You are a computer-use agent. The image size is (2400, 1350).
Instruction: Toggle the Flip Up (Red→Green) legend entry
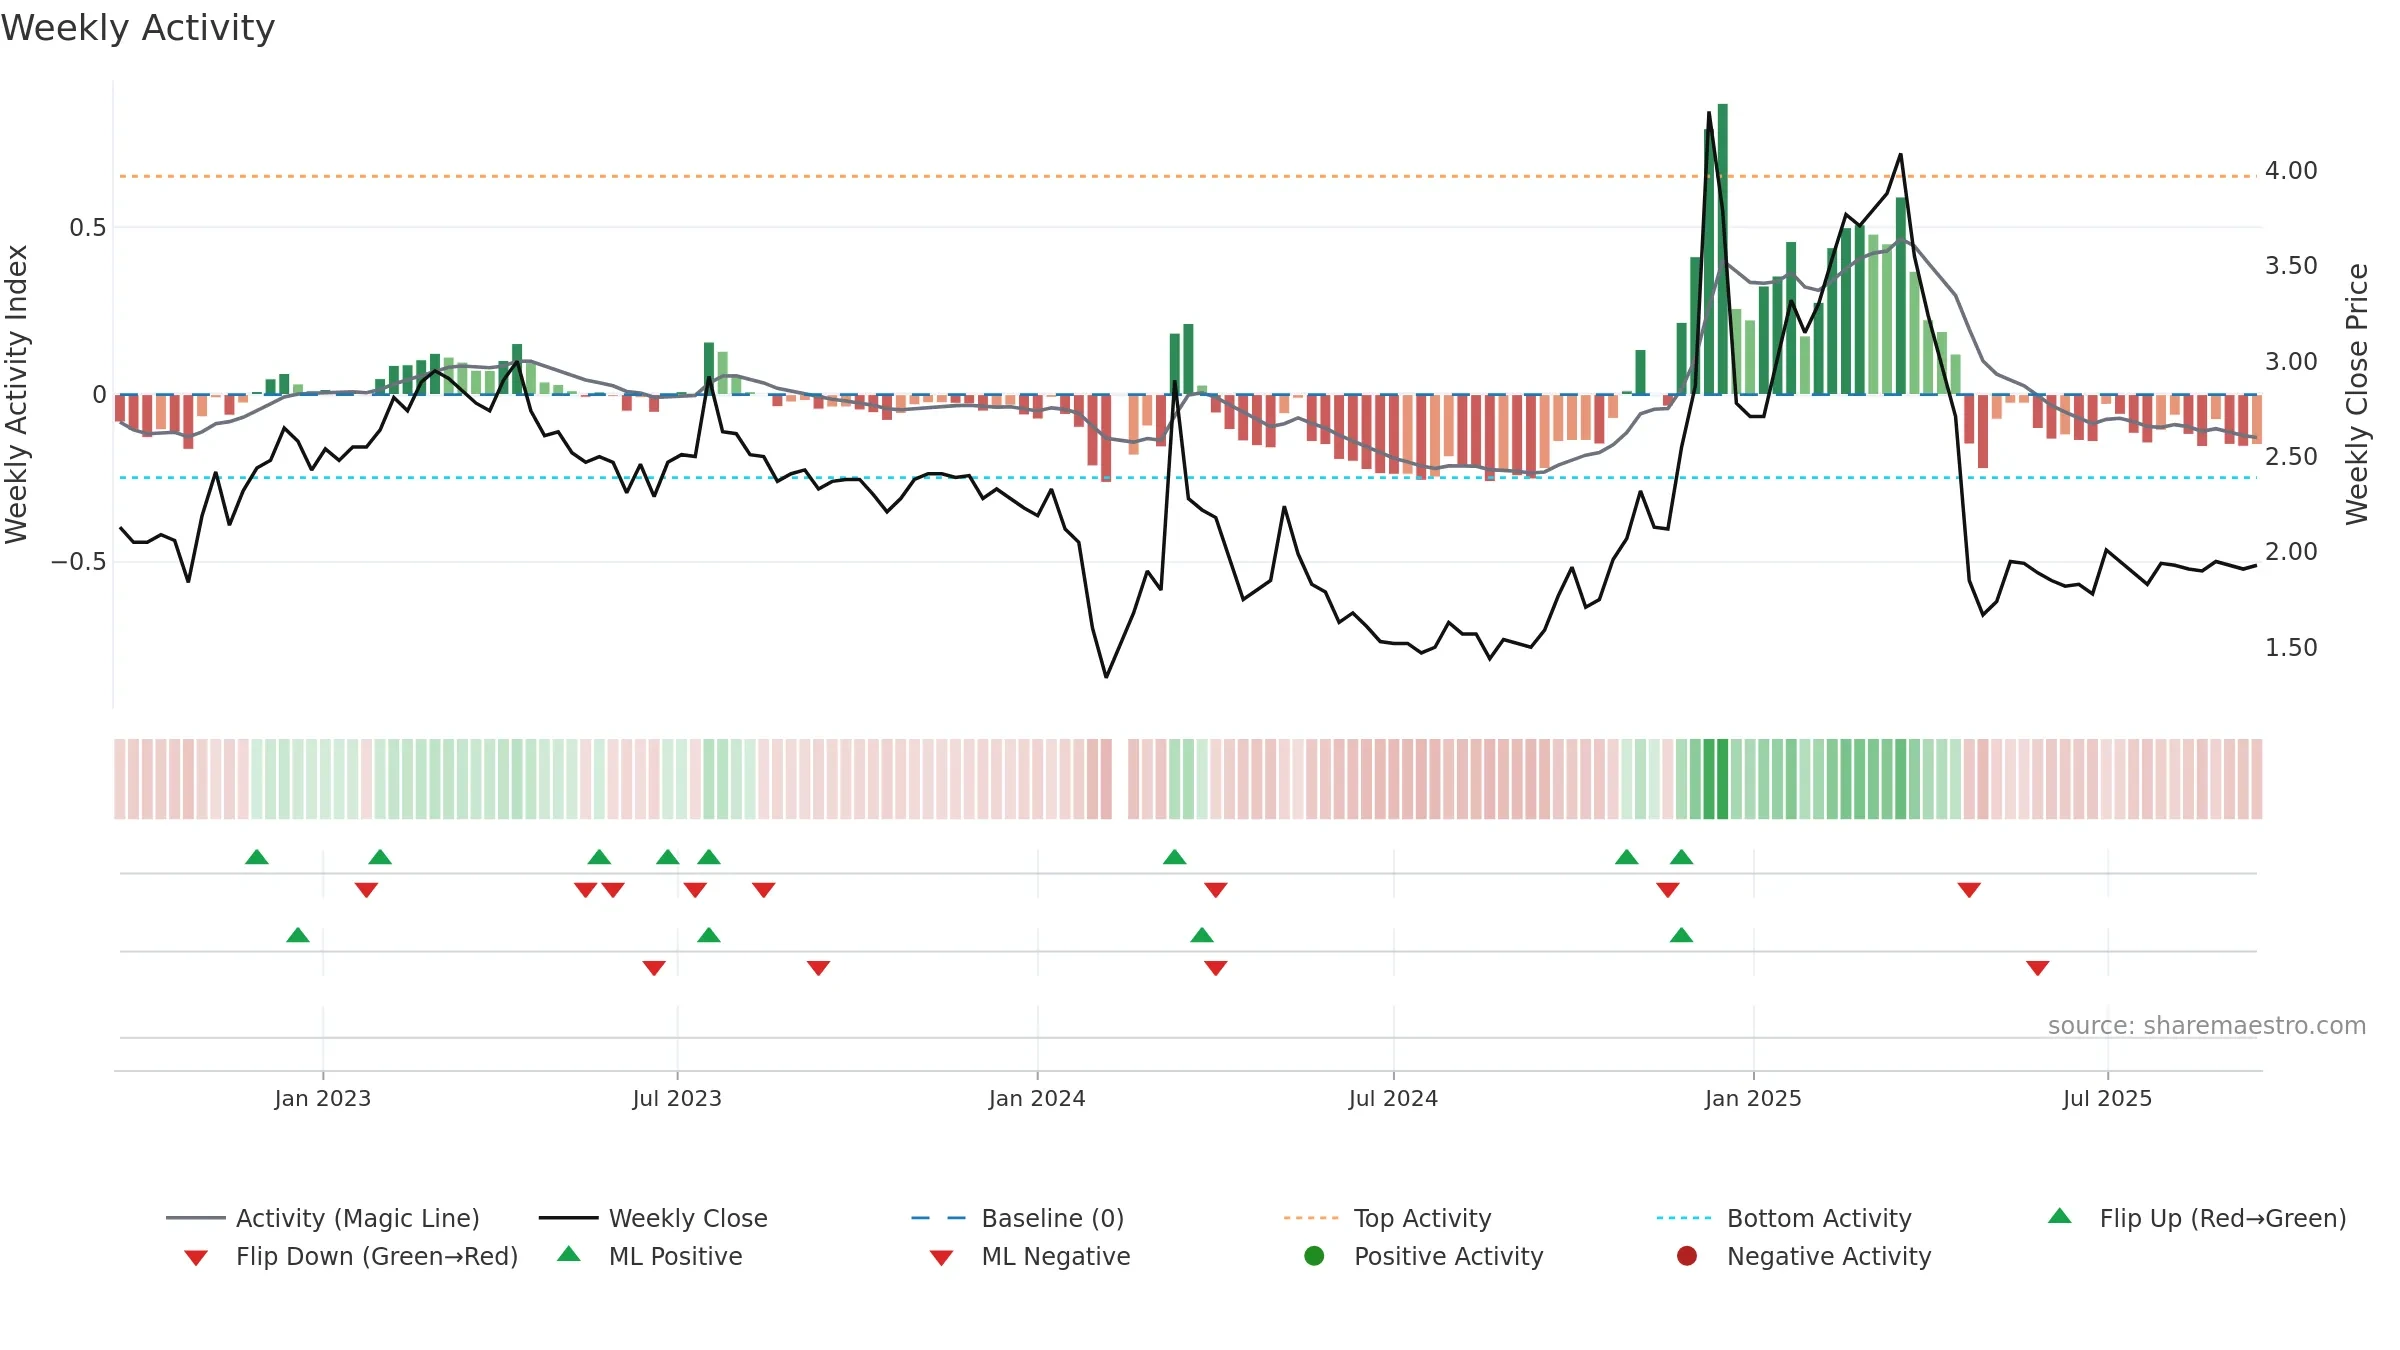[x=2197, y=1218]
